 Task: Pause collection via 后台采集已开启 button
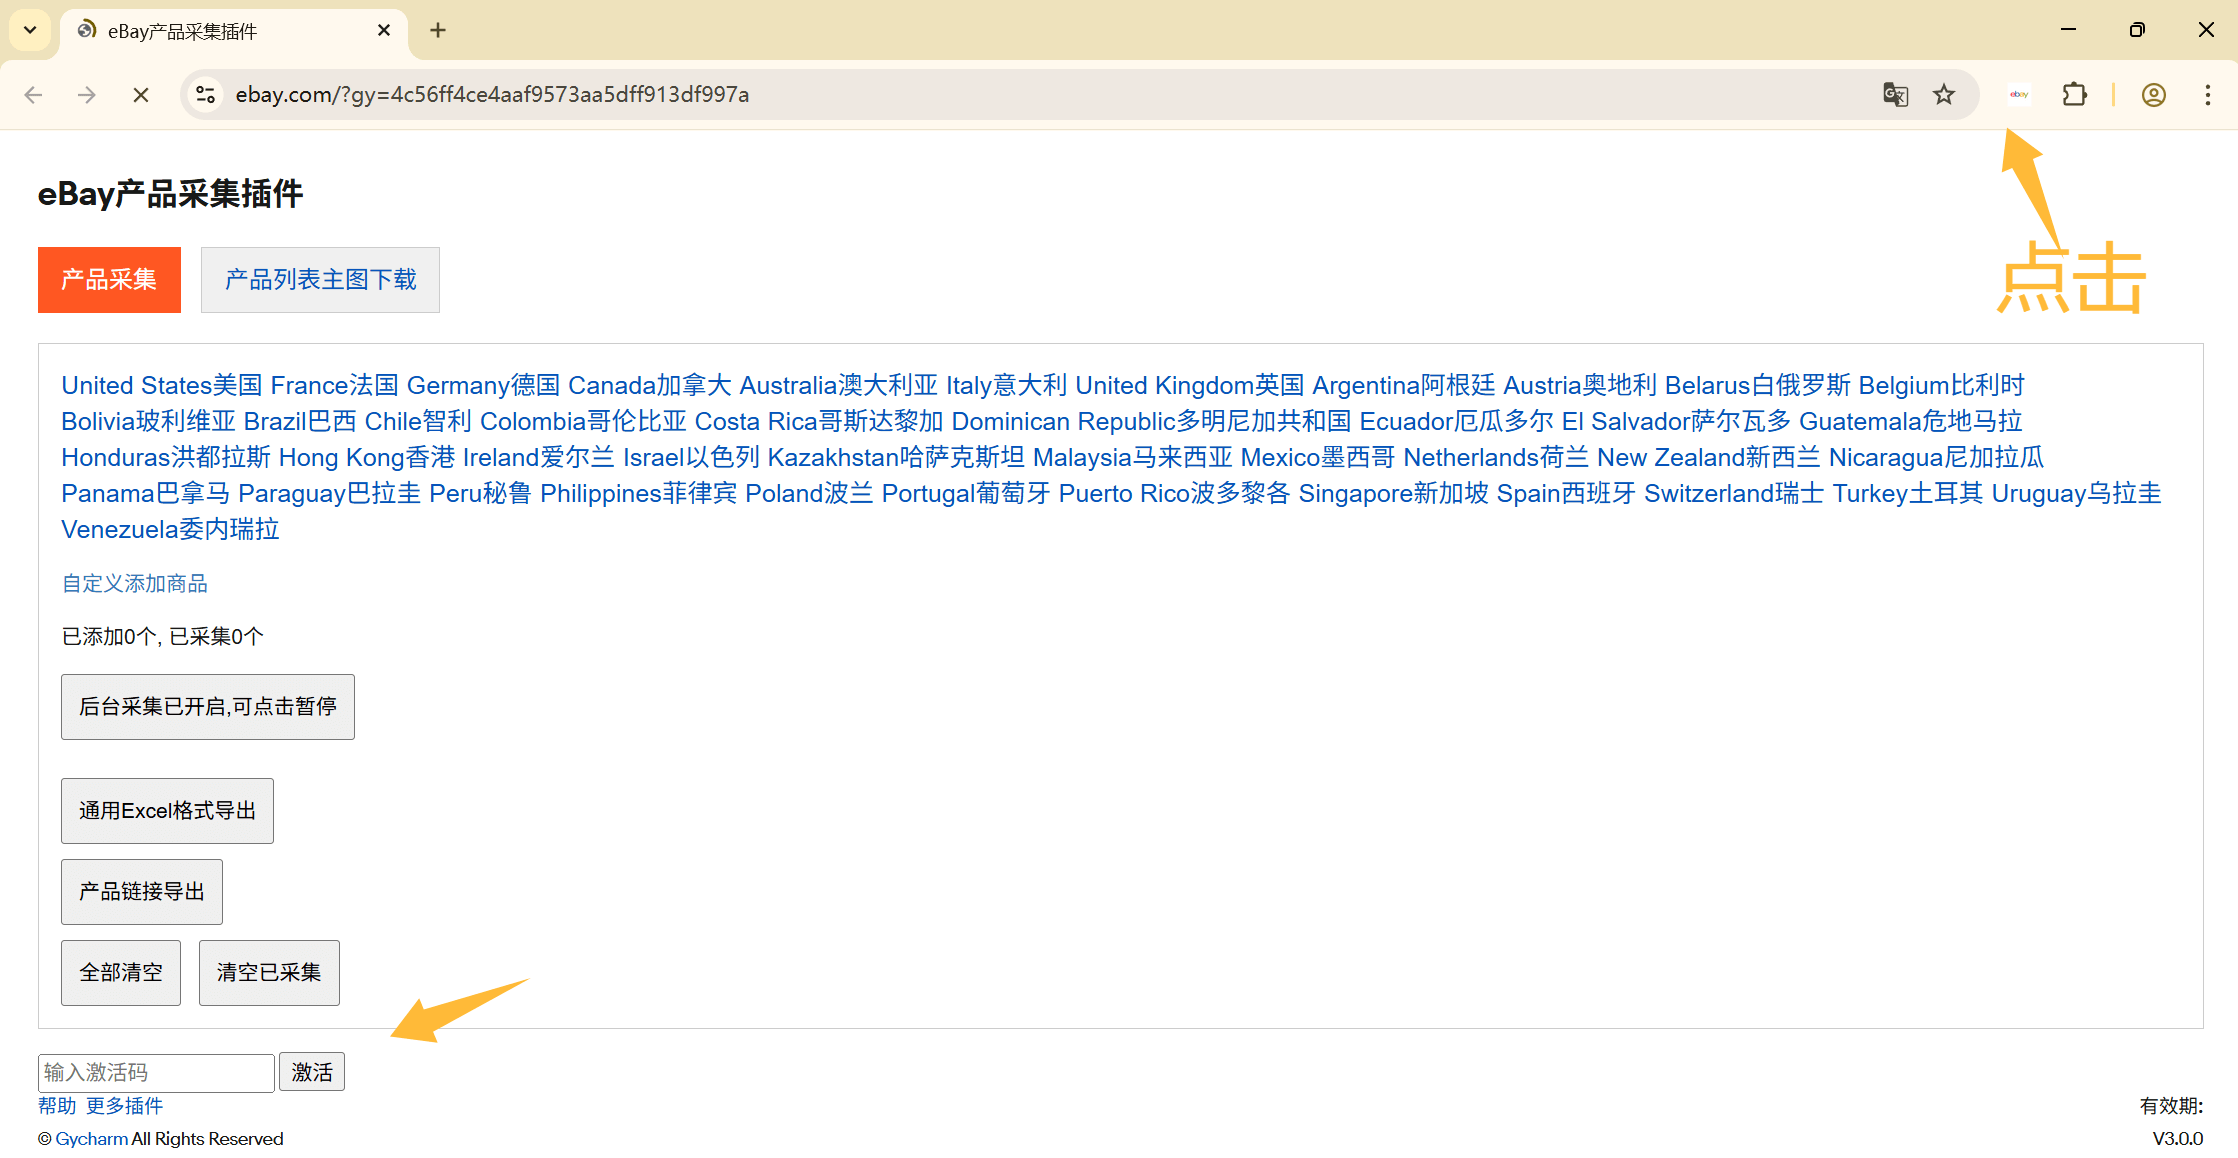[208, 707]
